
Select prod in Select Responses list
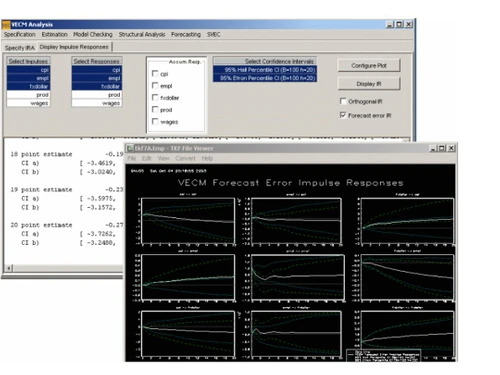coord(97,95)
